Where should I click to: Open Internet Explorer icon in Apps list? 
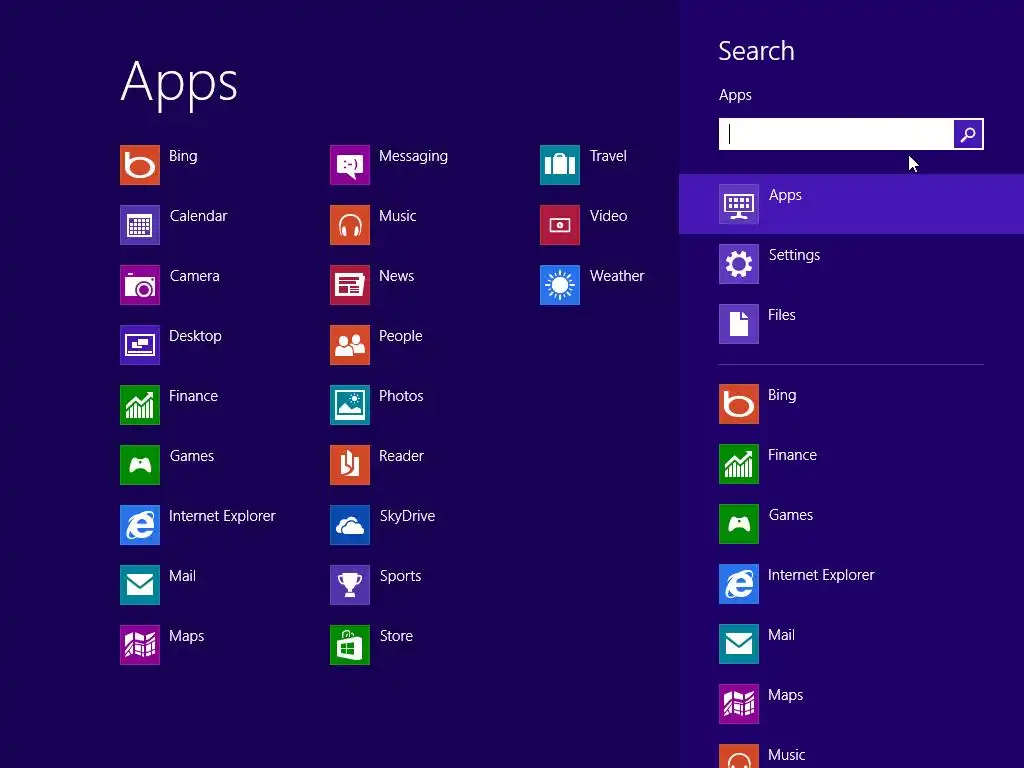pyautogui.click(x=140, y=525)
